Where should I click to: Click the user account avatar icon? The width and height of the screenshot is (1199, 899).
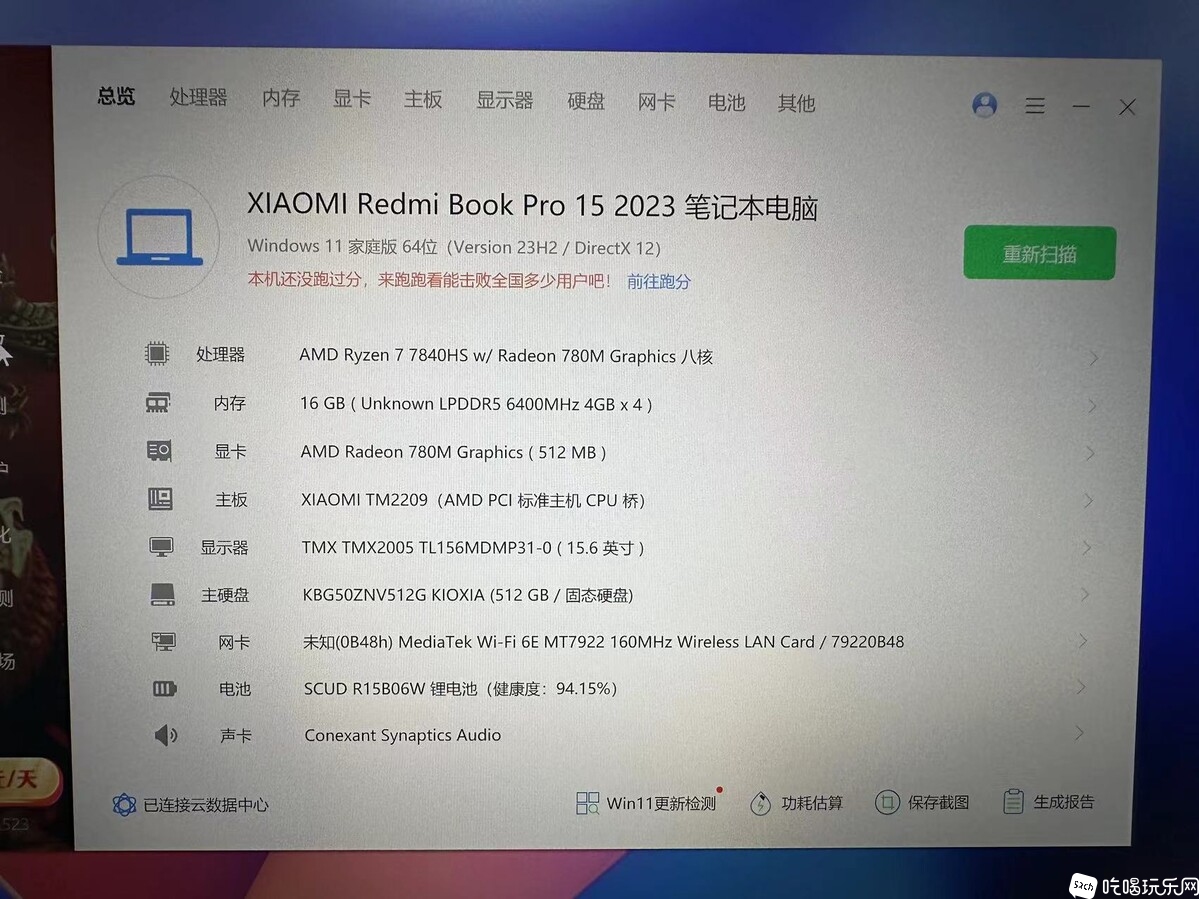point(984,105)
